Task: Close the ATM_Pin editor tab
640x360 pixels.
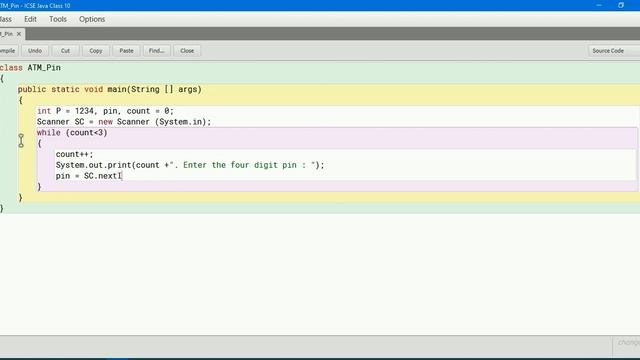Action: [x=19, y=34]
